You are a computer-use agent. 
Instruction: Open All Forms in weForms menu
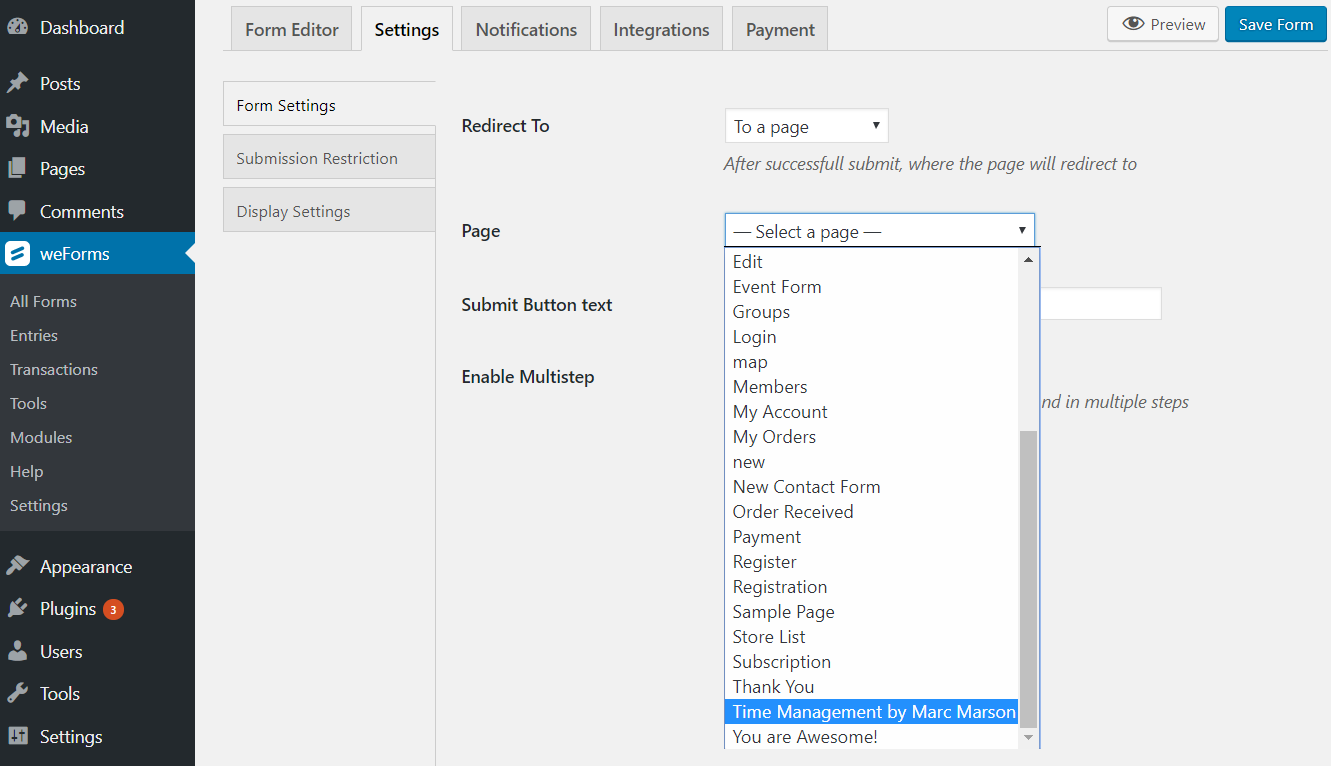tap(43, 301)
